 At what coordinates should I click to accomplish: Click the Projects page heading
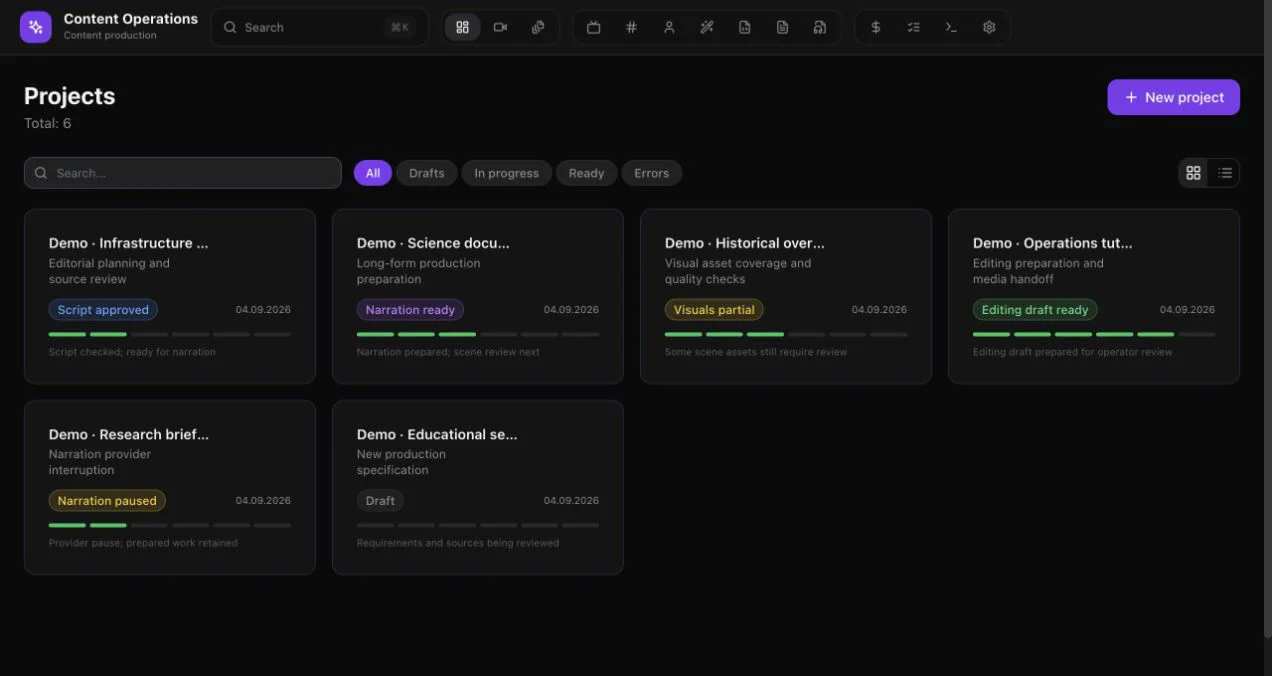[x=69, y=96]
